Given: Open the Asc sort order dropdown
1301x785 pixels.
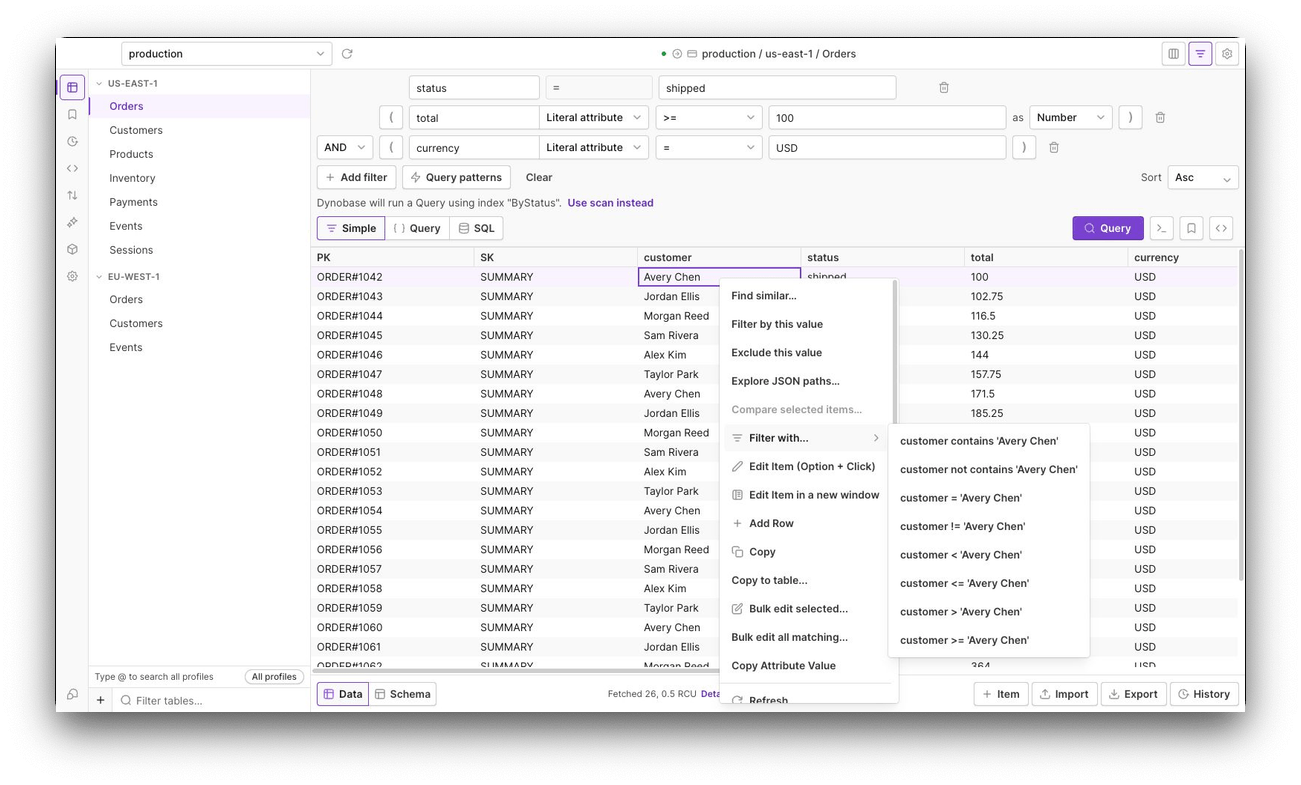Looking at the screenshot, I should coord(1203,178).
